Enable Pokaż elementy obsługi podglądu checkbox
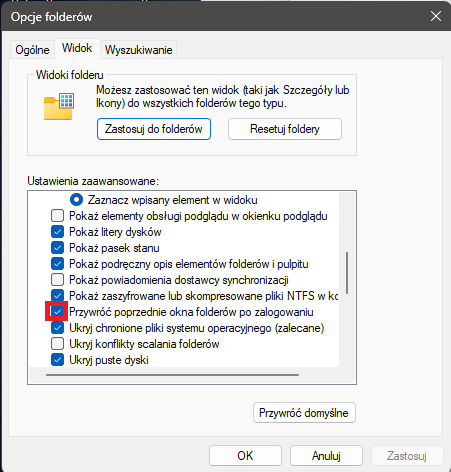 tap(57, 216)
